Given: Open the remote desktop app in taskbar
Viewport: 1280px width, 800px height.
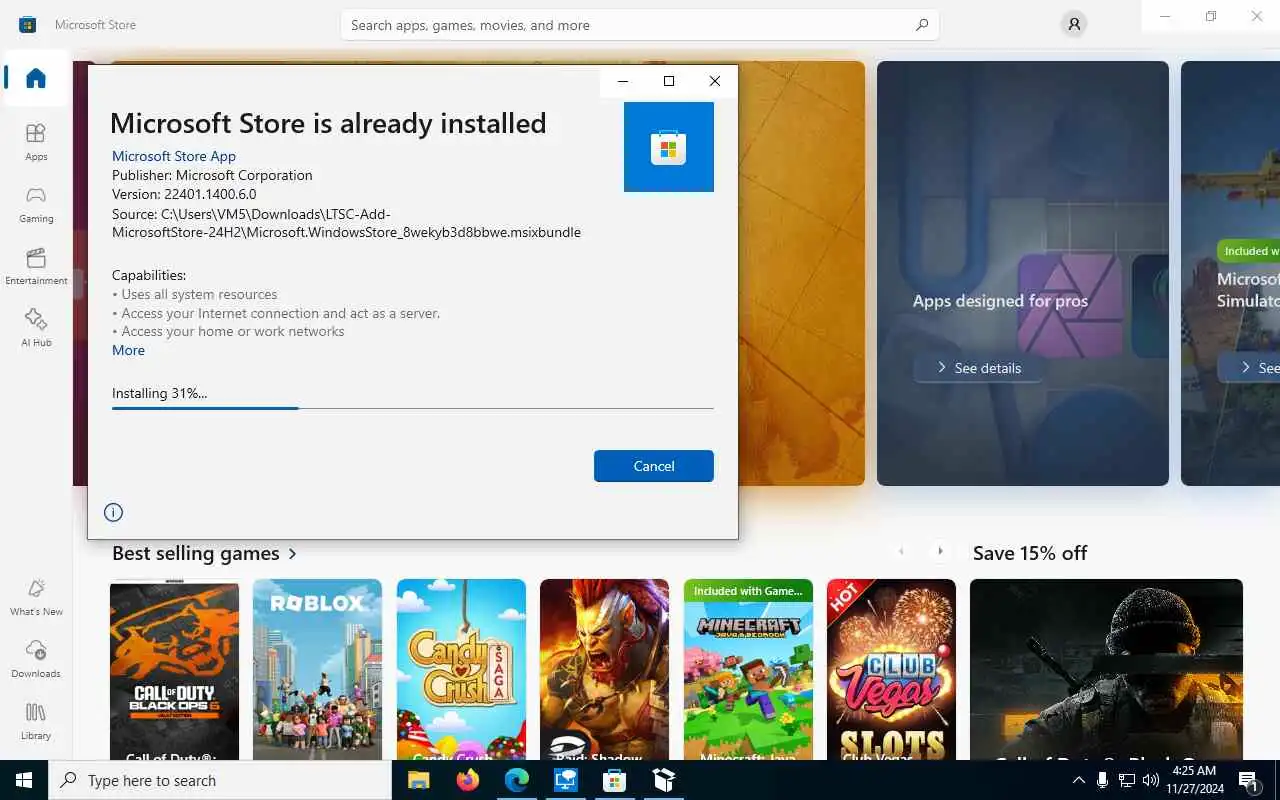Looking at the screenshot, I should (x=566, y=780).
